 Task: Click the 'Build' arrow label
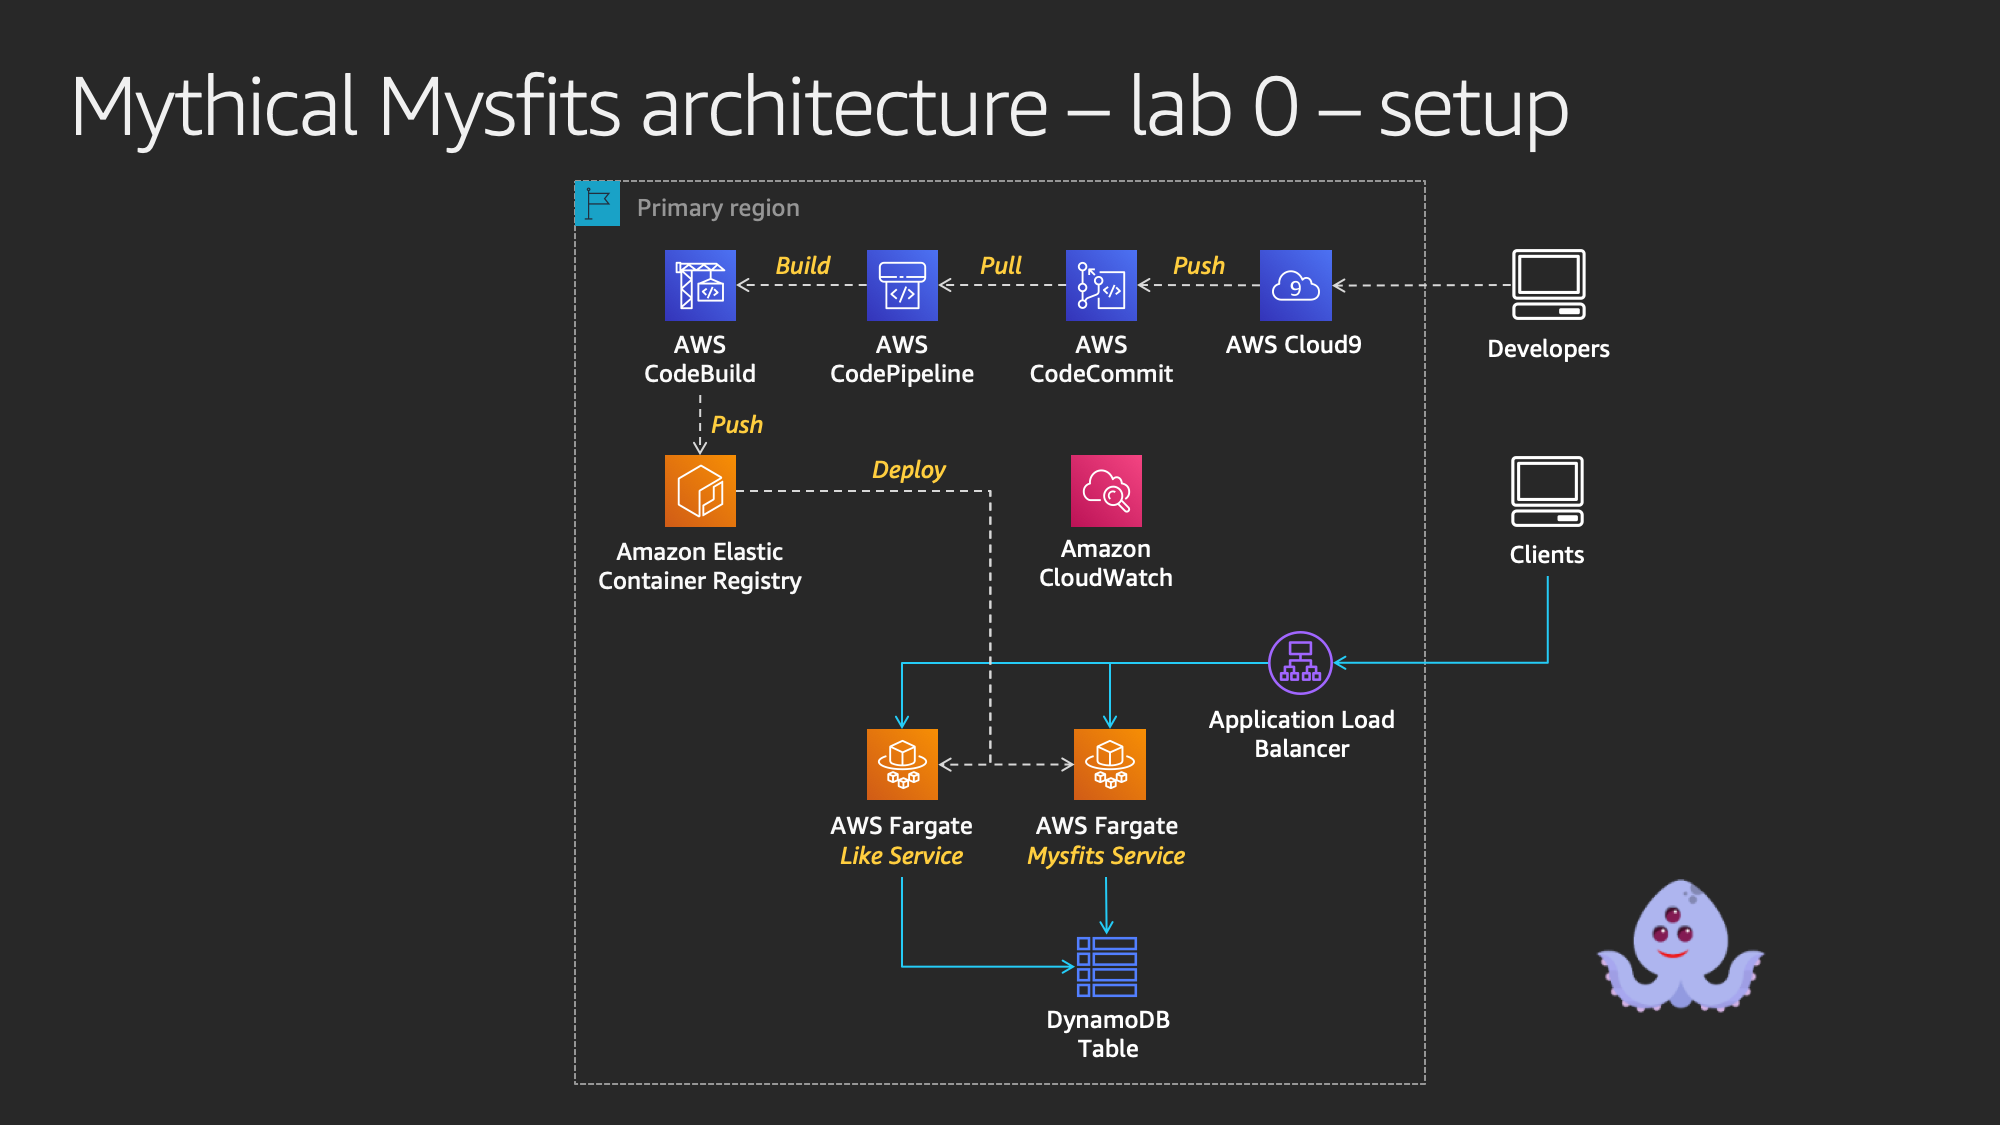click(803, 265)
